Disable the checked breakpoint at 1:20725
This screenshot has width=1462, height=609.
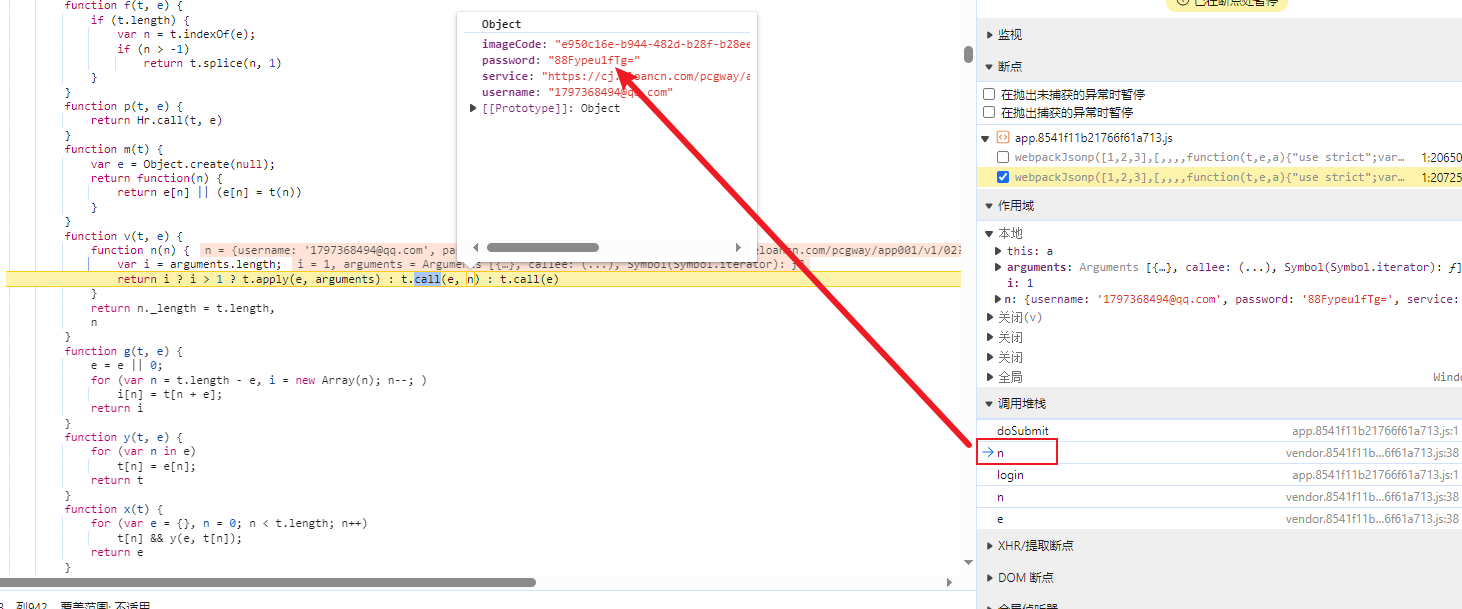pos(1003,177)
